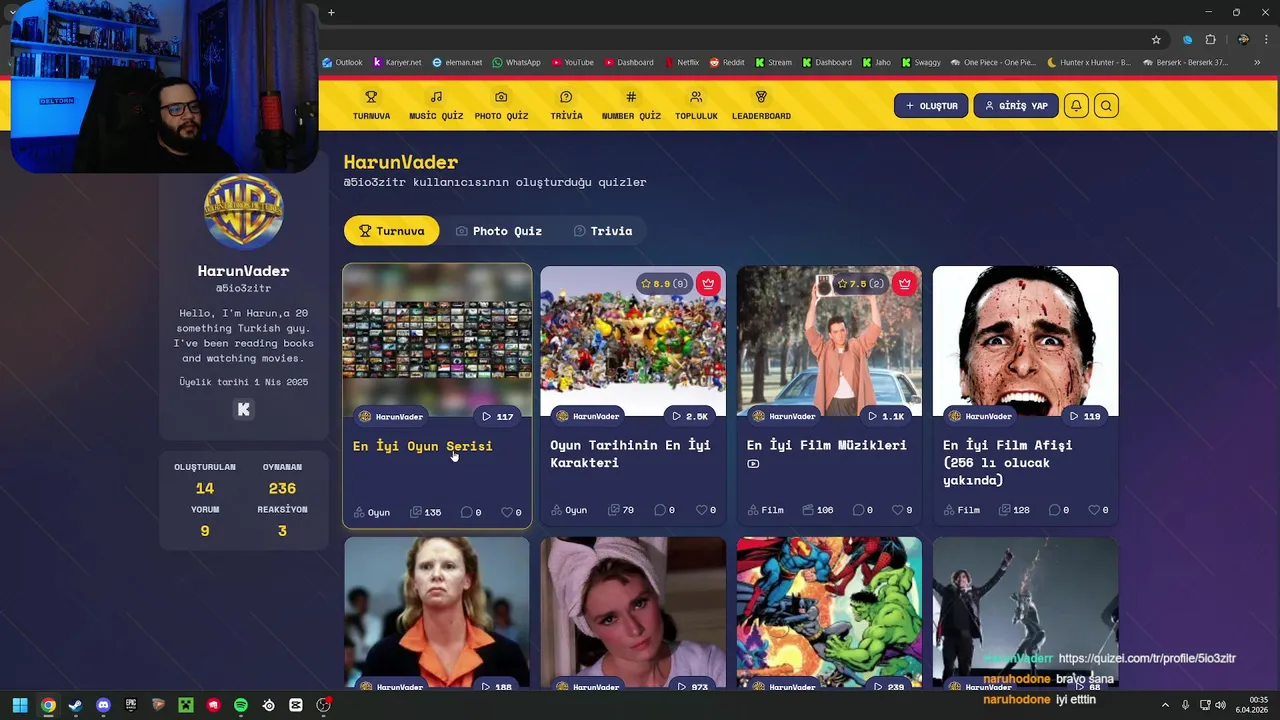Click the 8.9 rating badge

click(x=664, y=284)
